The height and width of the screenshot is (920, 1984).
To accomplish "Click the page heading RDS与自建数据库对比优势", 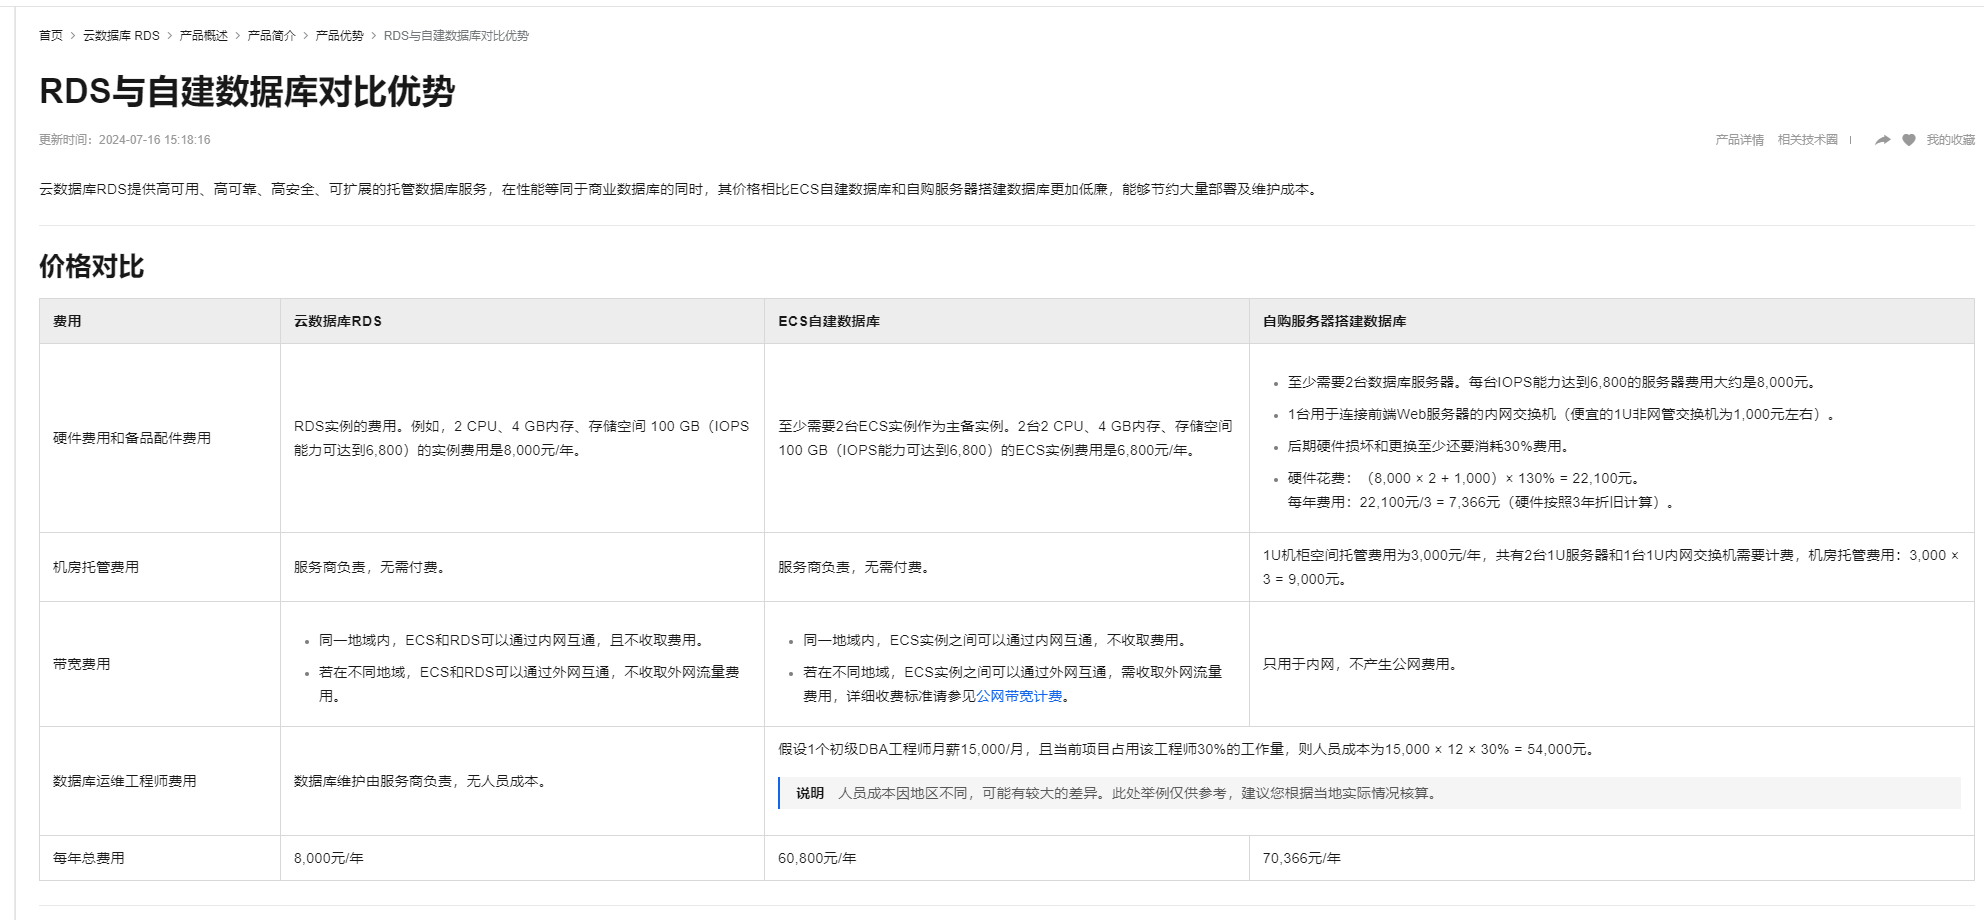I will tap(247, 92).
